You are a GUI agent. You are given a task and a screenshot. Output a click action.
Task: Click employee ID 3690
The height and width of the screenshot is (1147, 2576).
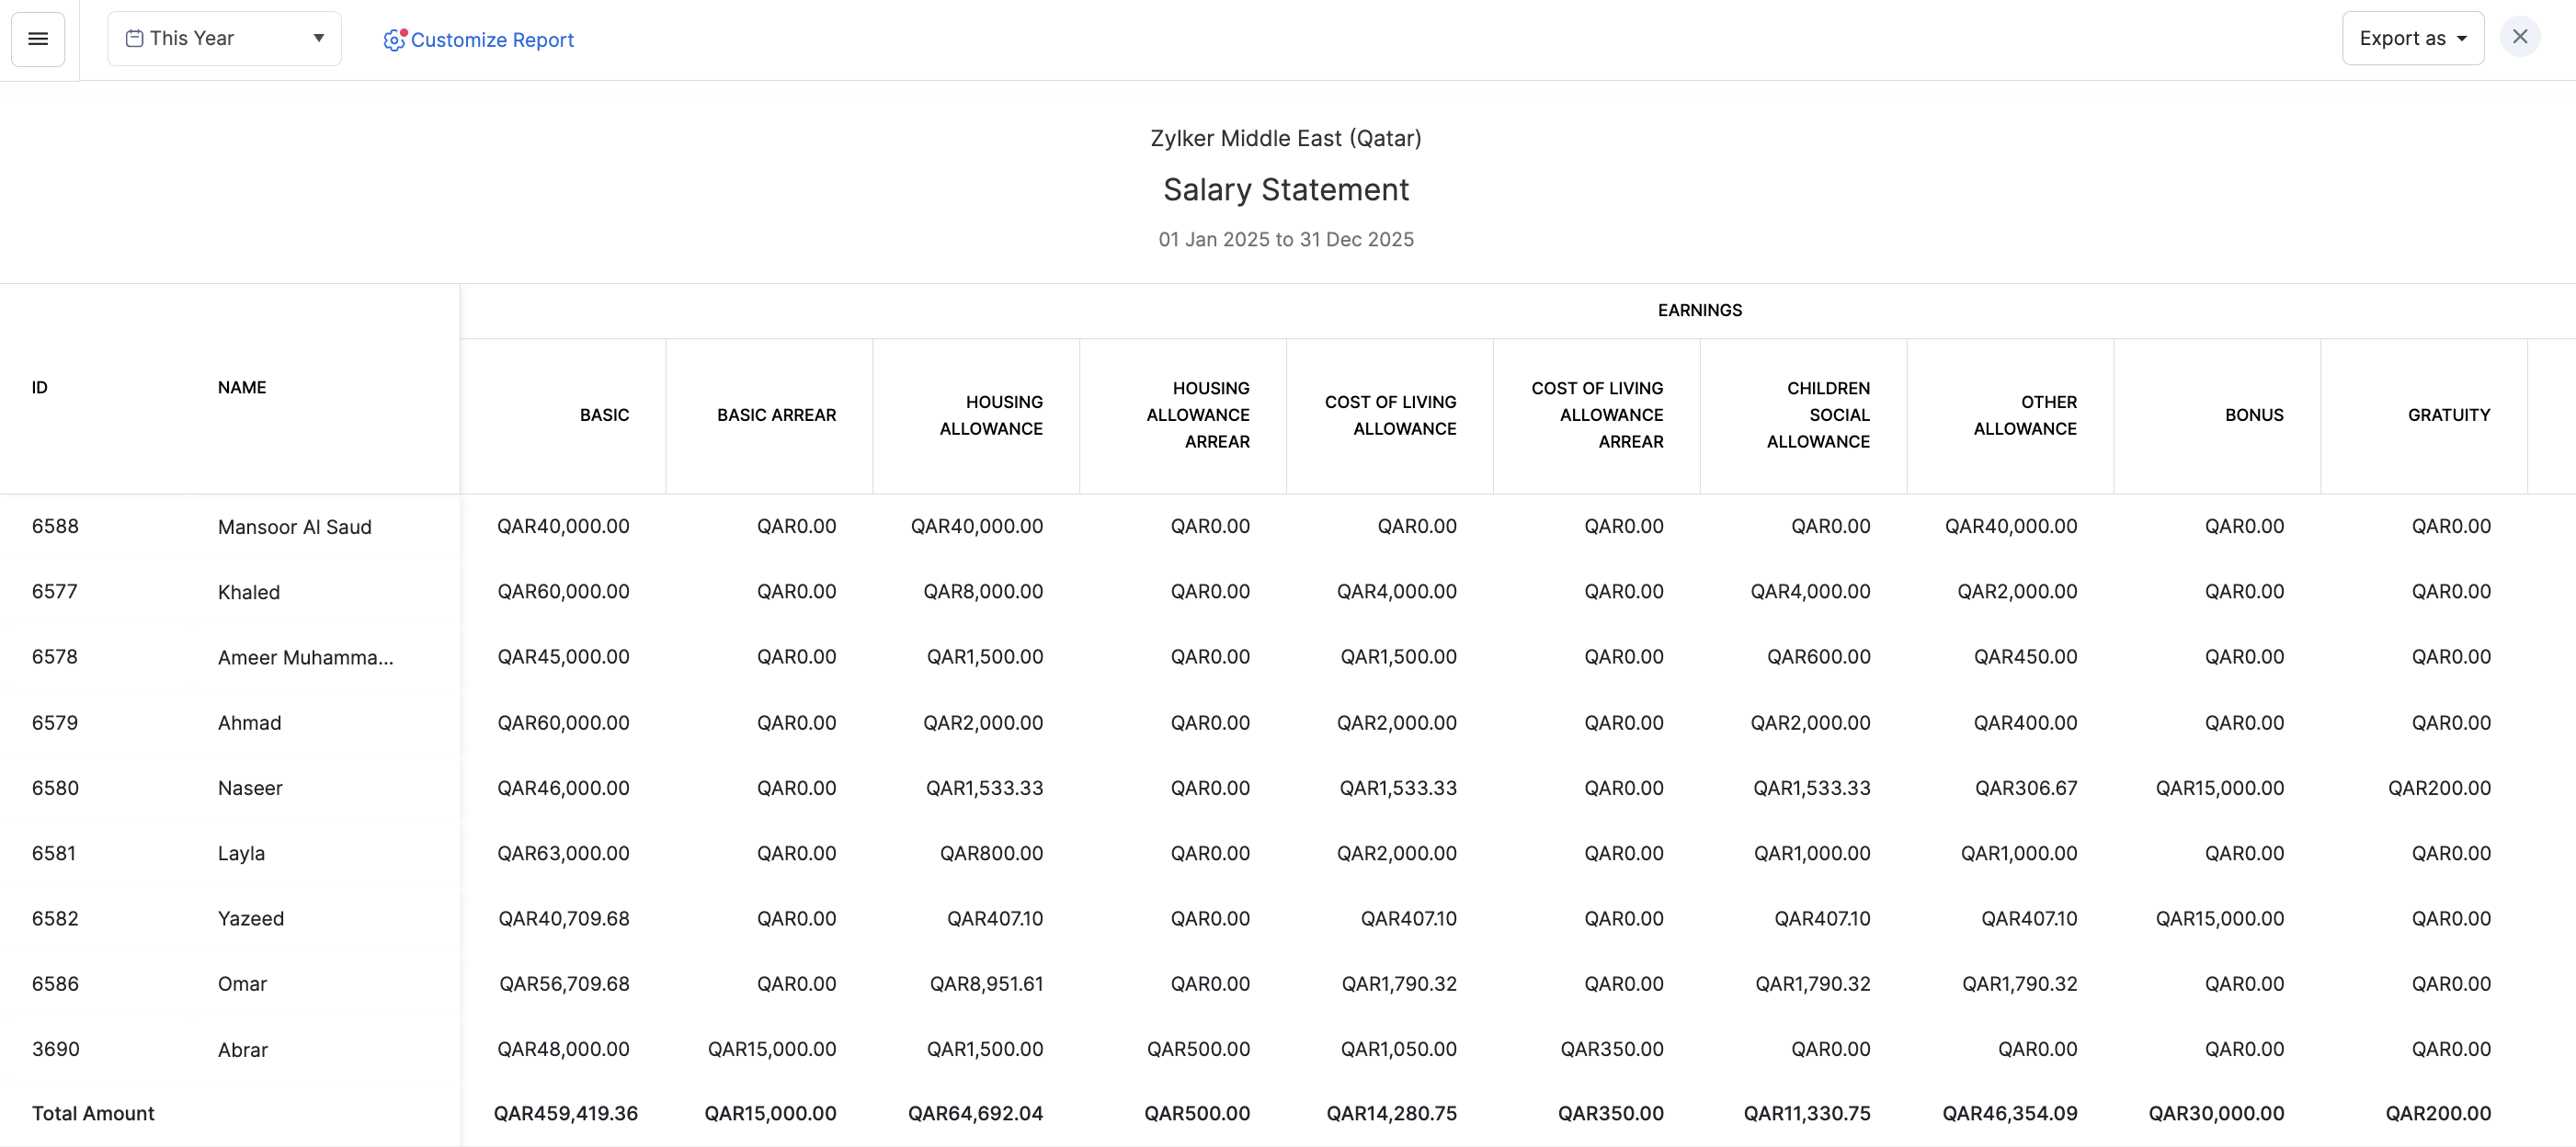[x=56, y=1049]
